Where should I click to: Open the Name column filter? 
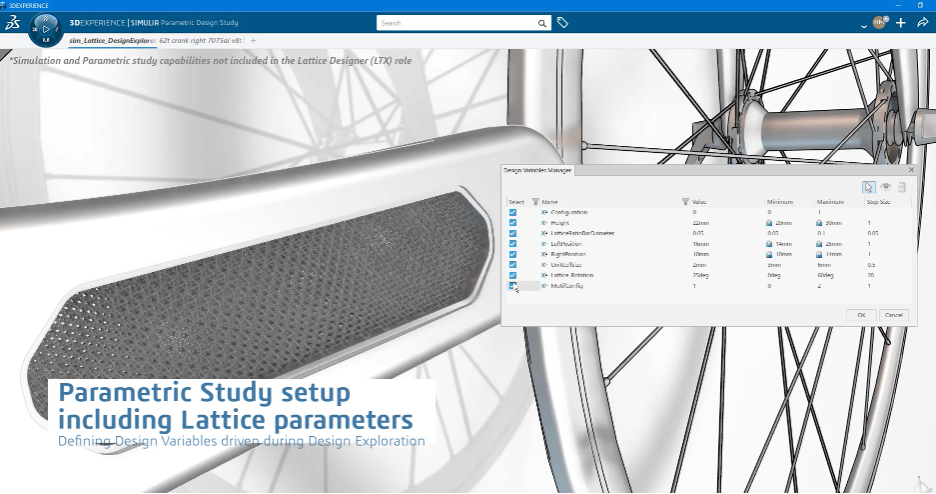pos(535,202)
